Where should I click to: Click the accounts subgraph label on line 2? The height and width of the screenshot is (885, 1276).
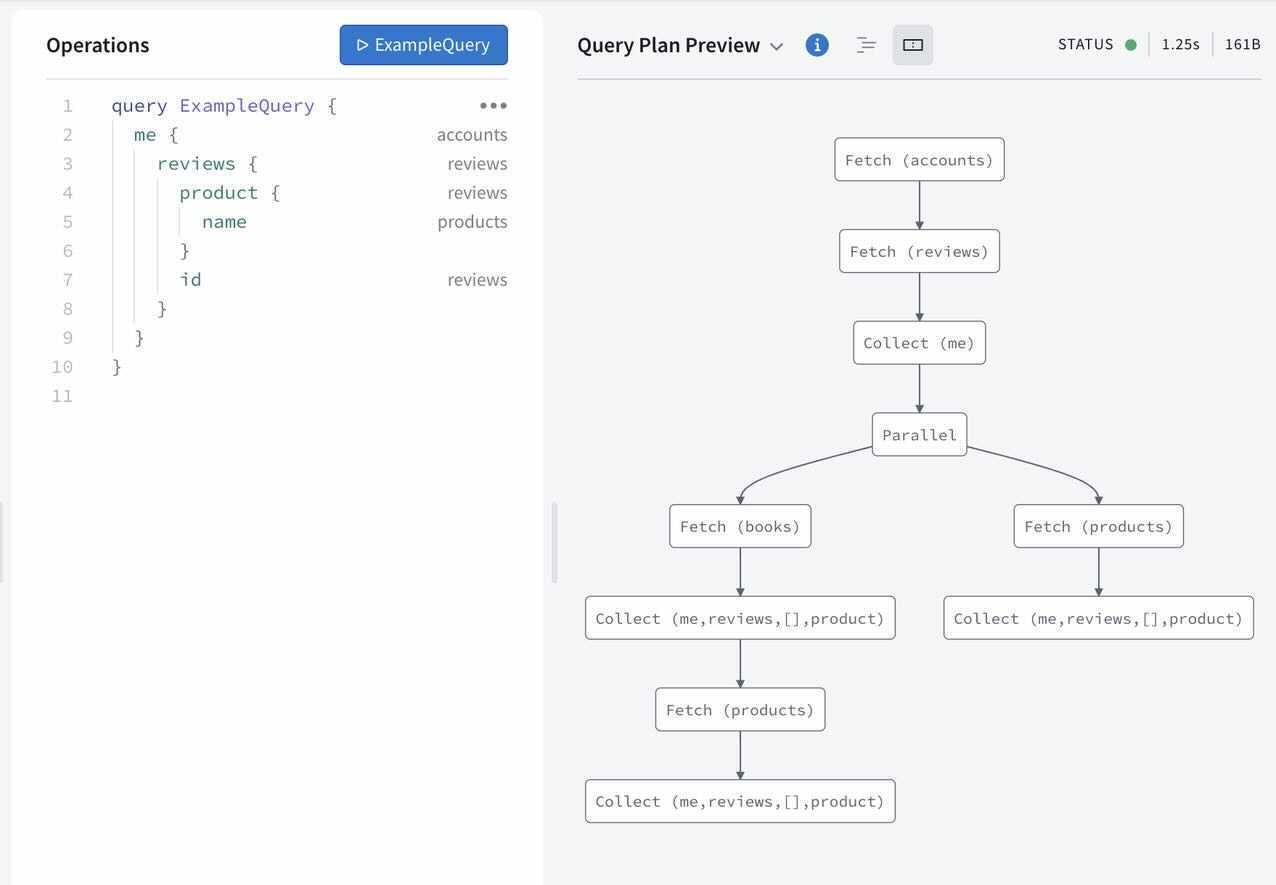tap(472, 134)
